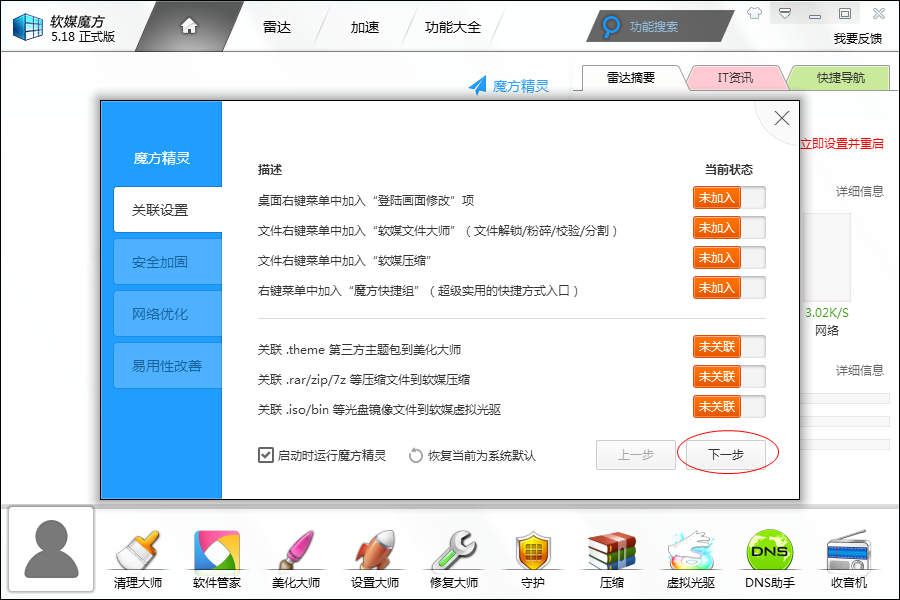Launch 美化大师 paintbrush icon

(x=296, y=550)
